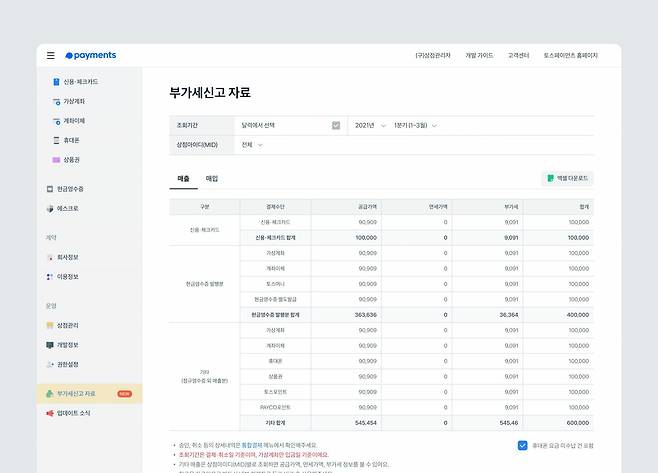This screenshot has width=658, height=473.
Task: Click the 달력에서 선택 date input field
Action: point(291,125)
